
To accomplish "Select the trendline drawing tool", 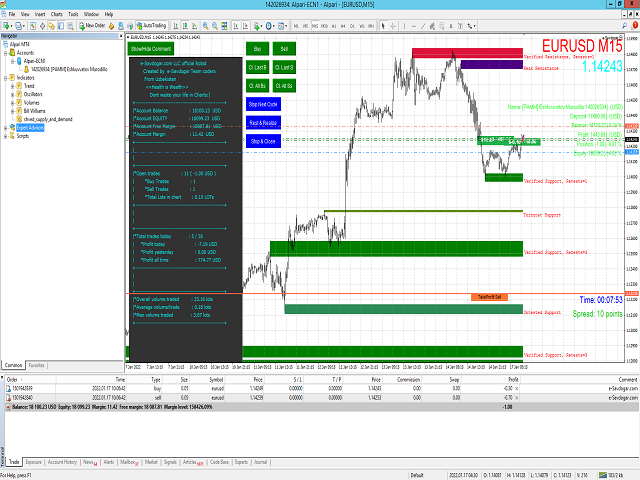I will tap(423, 26).
